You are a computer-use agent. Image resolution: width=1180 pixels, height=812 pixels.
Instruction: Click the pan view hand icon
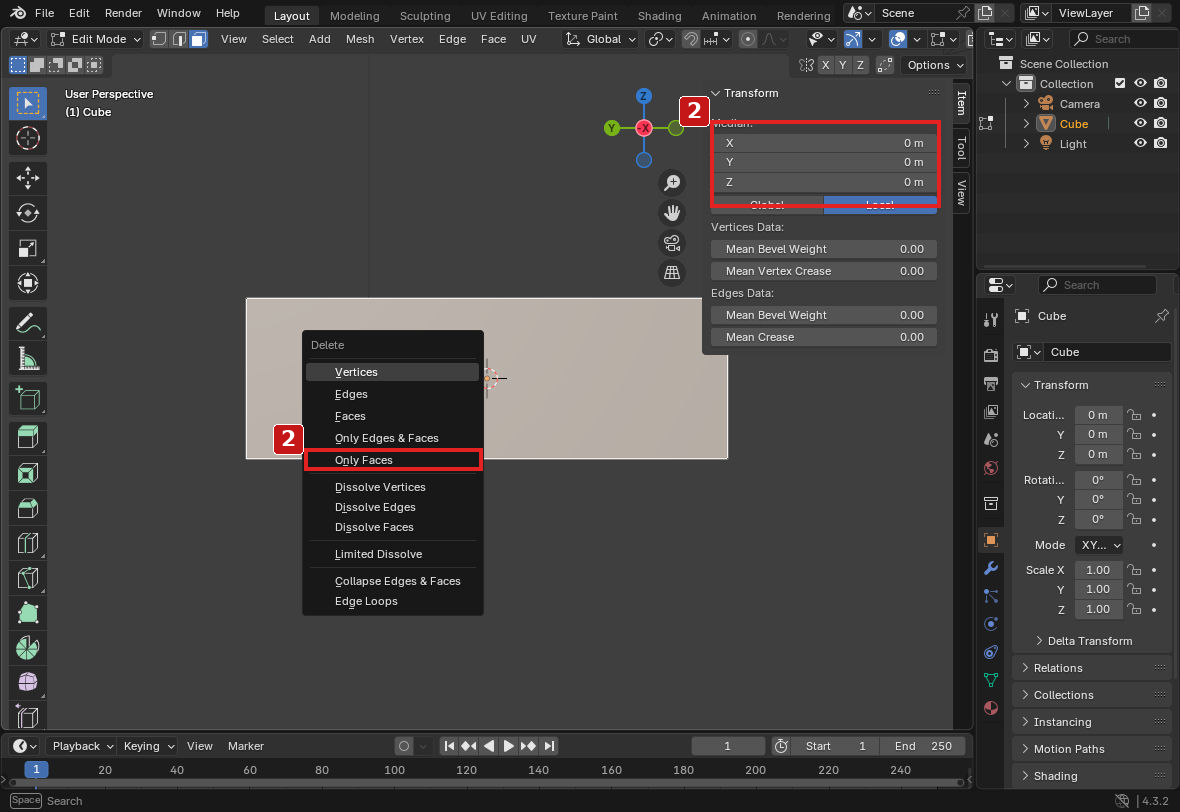click(672, 213)
